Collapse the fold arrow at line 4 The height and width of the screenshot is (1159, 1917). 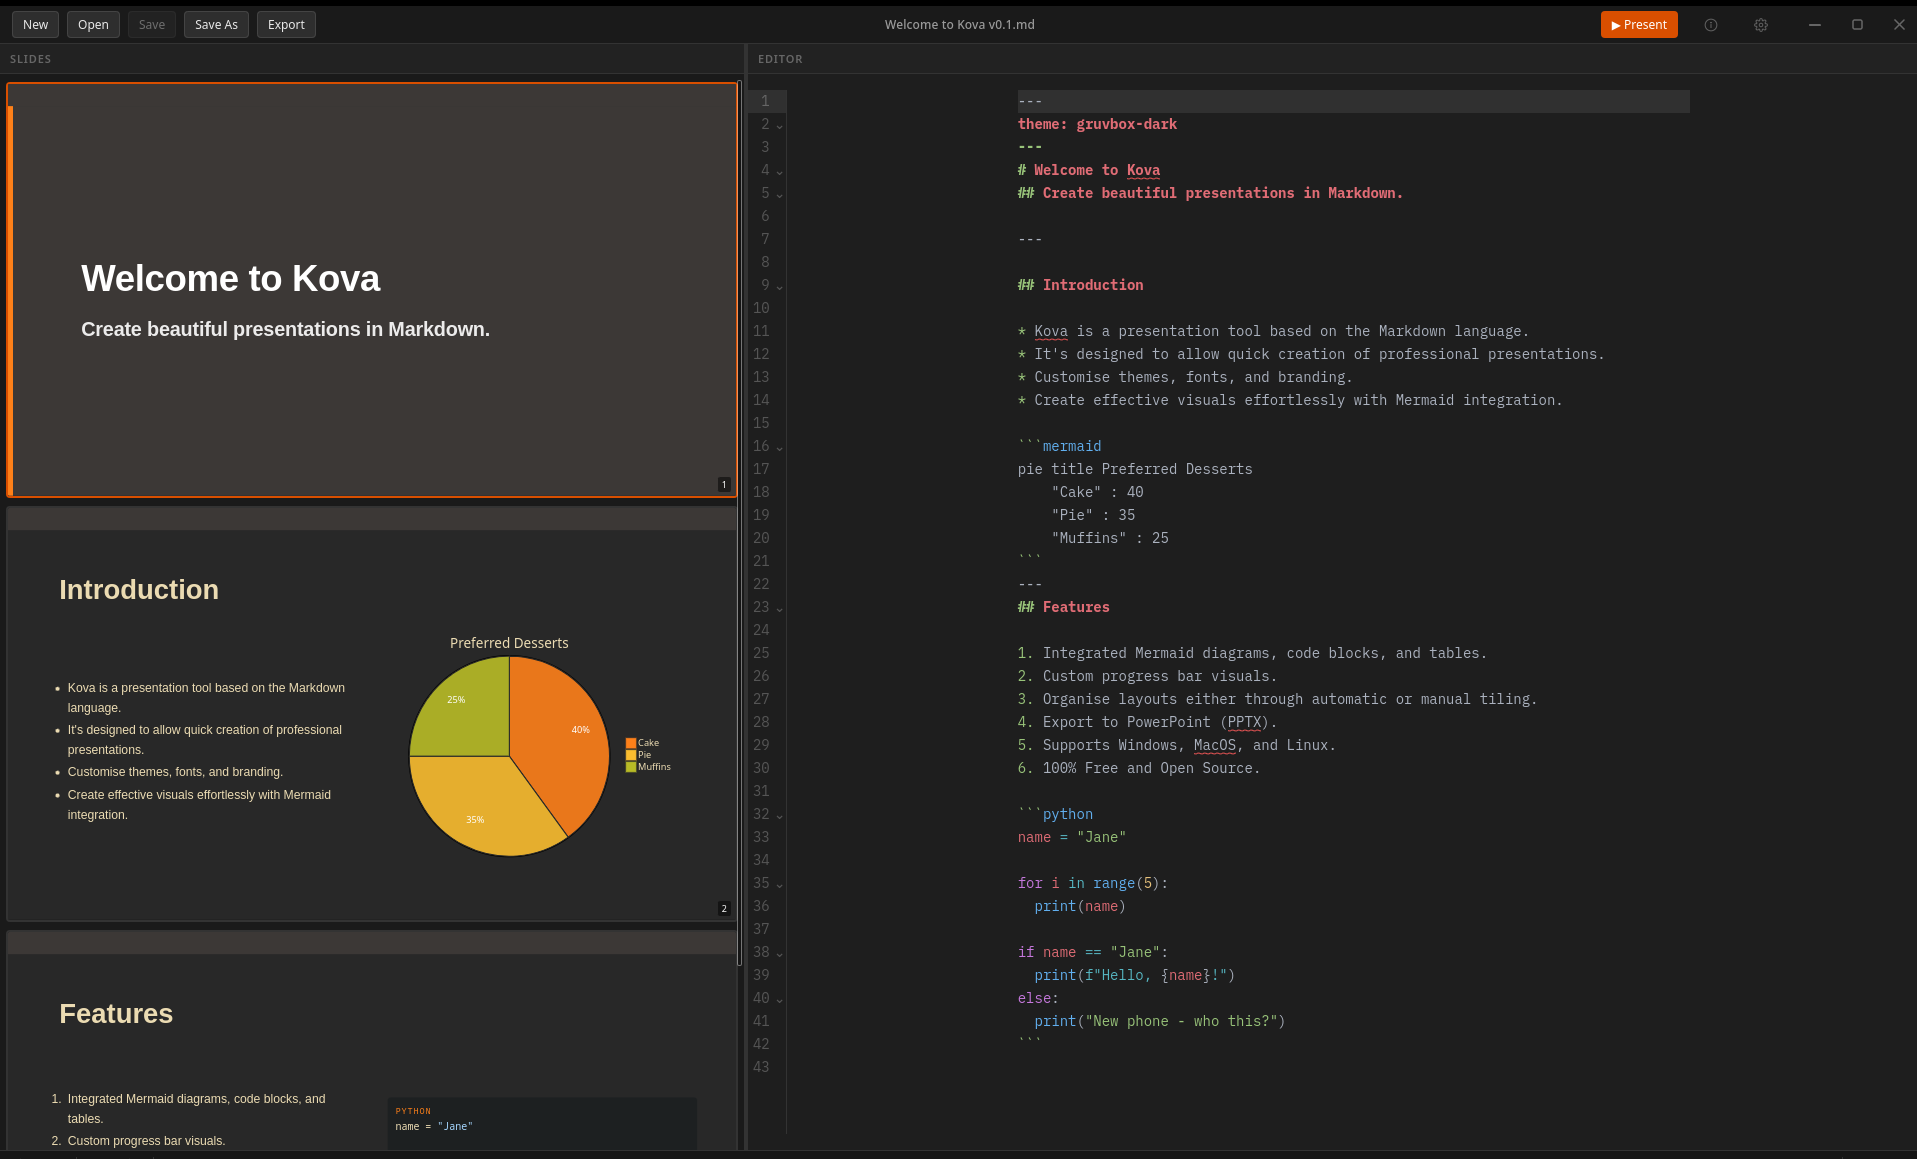(780, 172)
